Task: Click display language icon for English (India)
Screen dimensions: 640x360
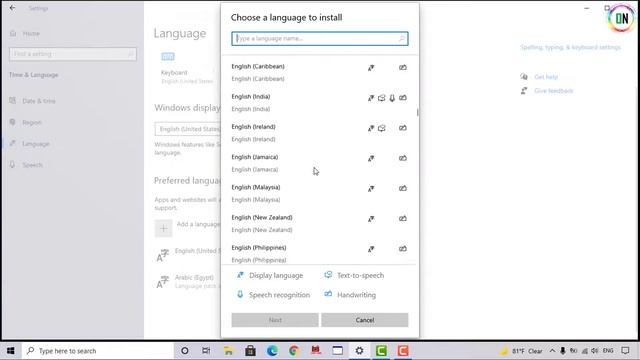Action: tap(371, 98)
